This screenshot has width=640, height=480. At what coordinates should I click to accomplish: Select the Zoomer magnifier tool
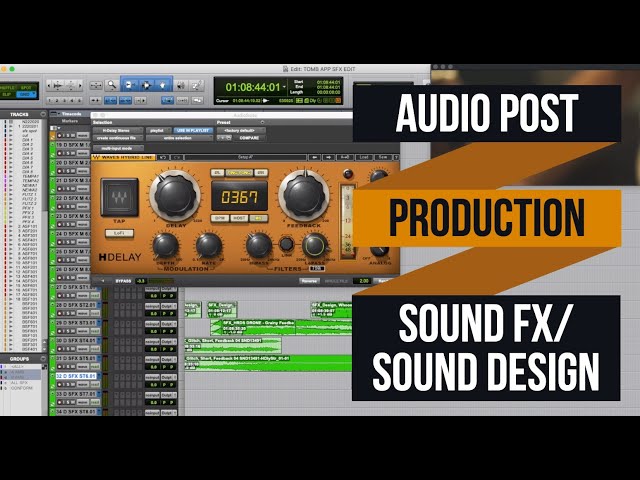click(111, 85)
